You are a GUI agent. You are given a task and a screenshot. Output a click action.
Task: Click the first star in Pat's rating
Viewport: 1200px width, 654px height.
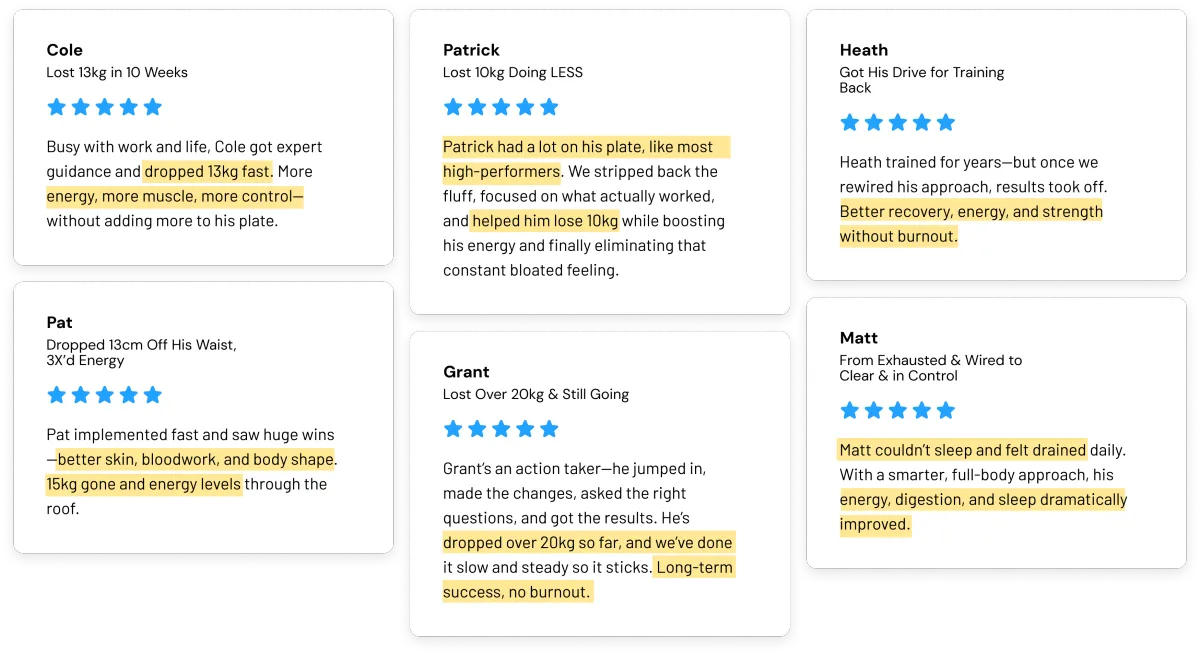(56, 395)
